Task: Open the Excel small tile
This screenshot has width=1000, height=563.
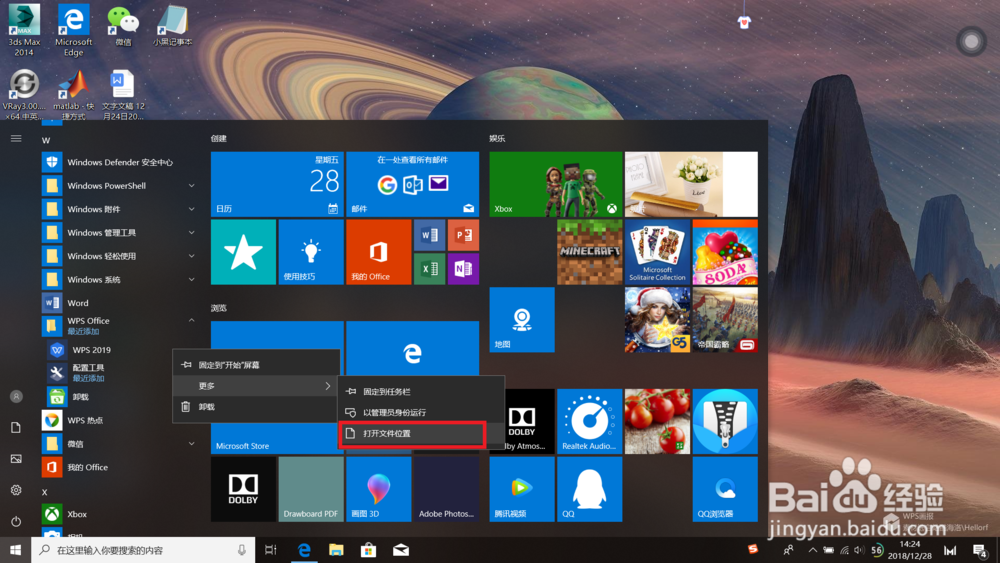Action: [x=429, y=269]
